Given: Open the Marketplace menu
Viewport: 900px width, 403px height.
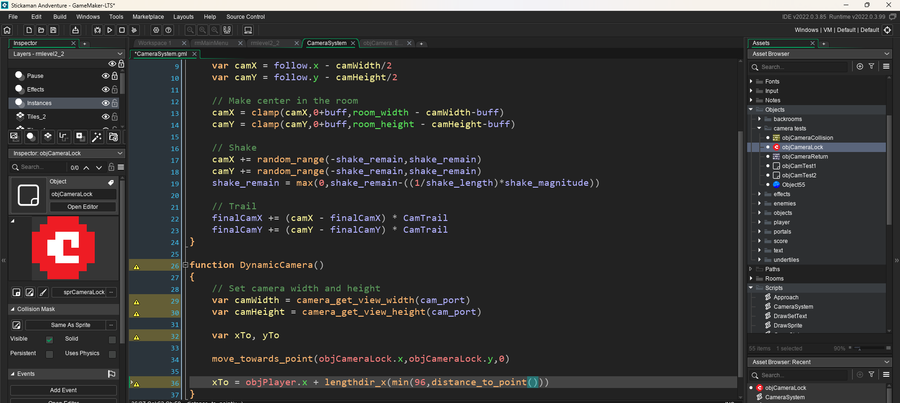Looking at the screenshot, I should pos(148,17).
